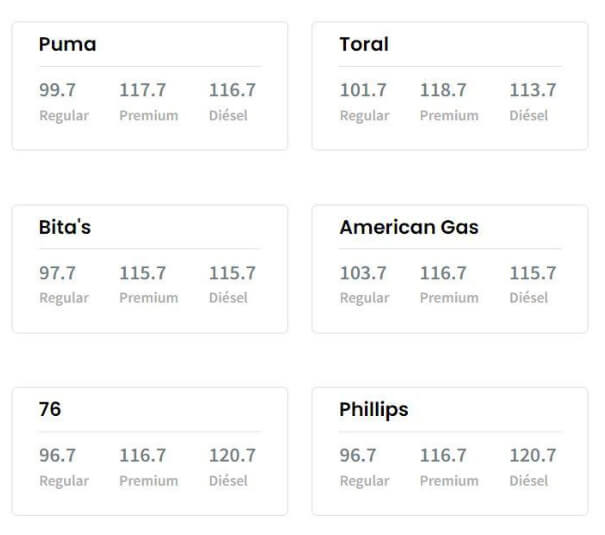The width and height of the screenshot is (605, 535).
Task: Click Toral's diesel price 113.7
Action: [x=533, y=90]
